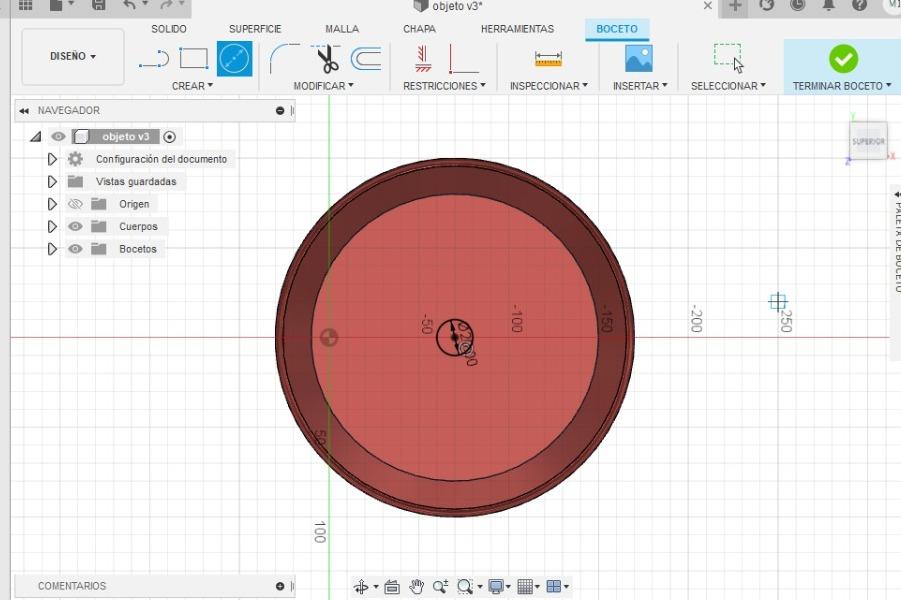
Task: Expand the Origen node
Action: coord(52,204)
